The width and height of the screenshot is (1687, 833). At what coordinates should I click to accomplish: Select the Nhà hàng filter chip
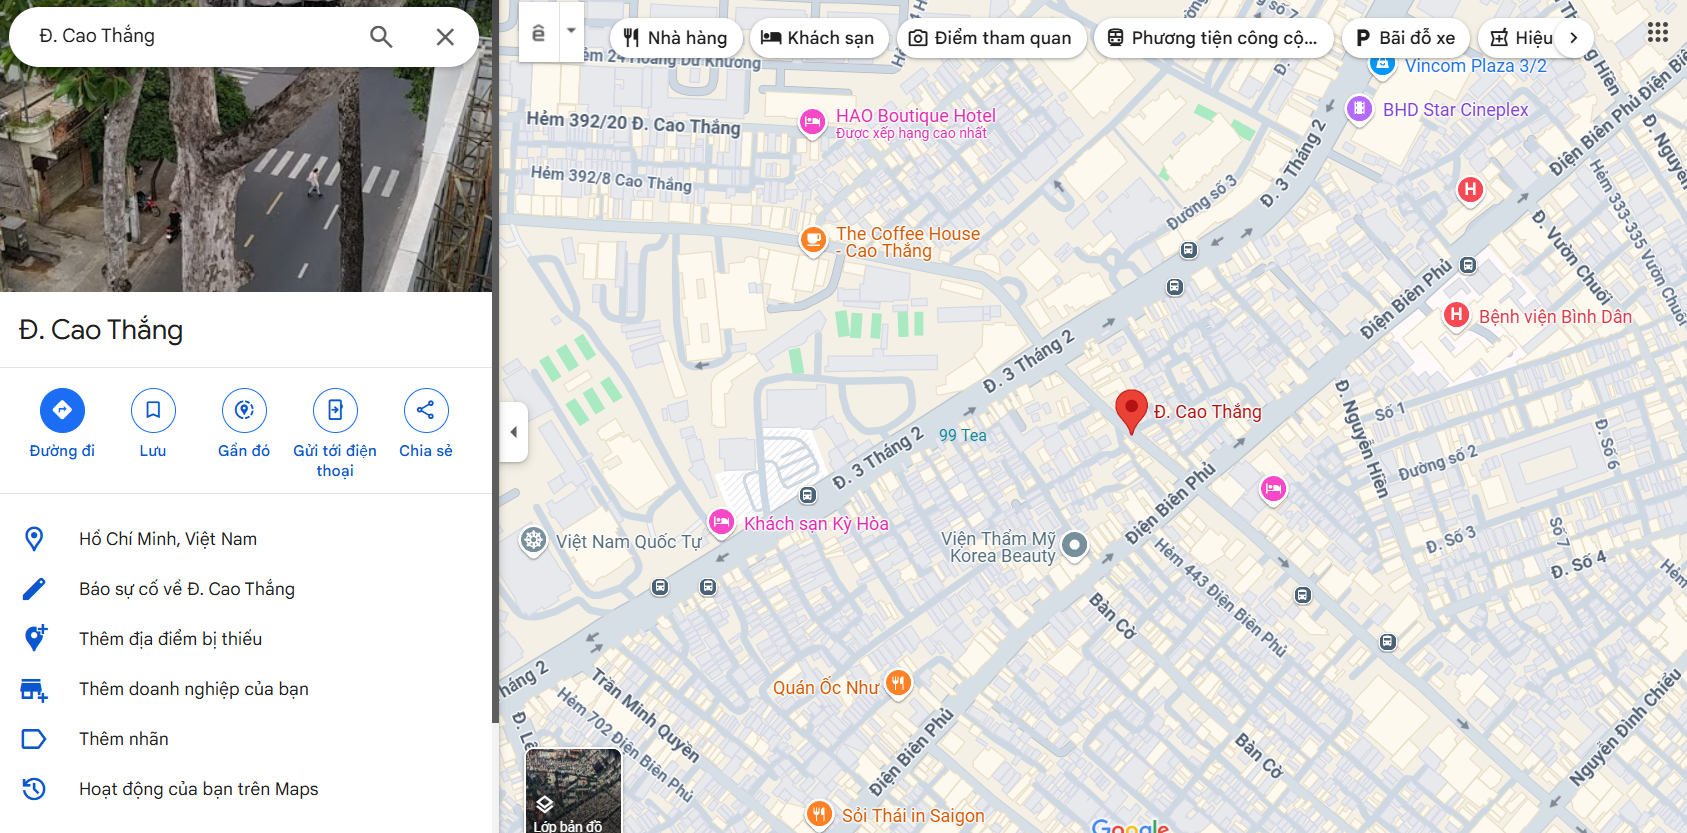click(x=676, y=38)
